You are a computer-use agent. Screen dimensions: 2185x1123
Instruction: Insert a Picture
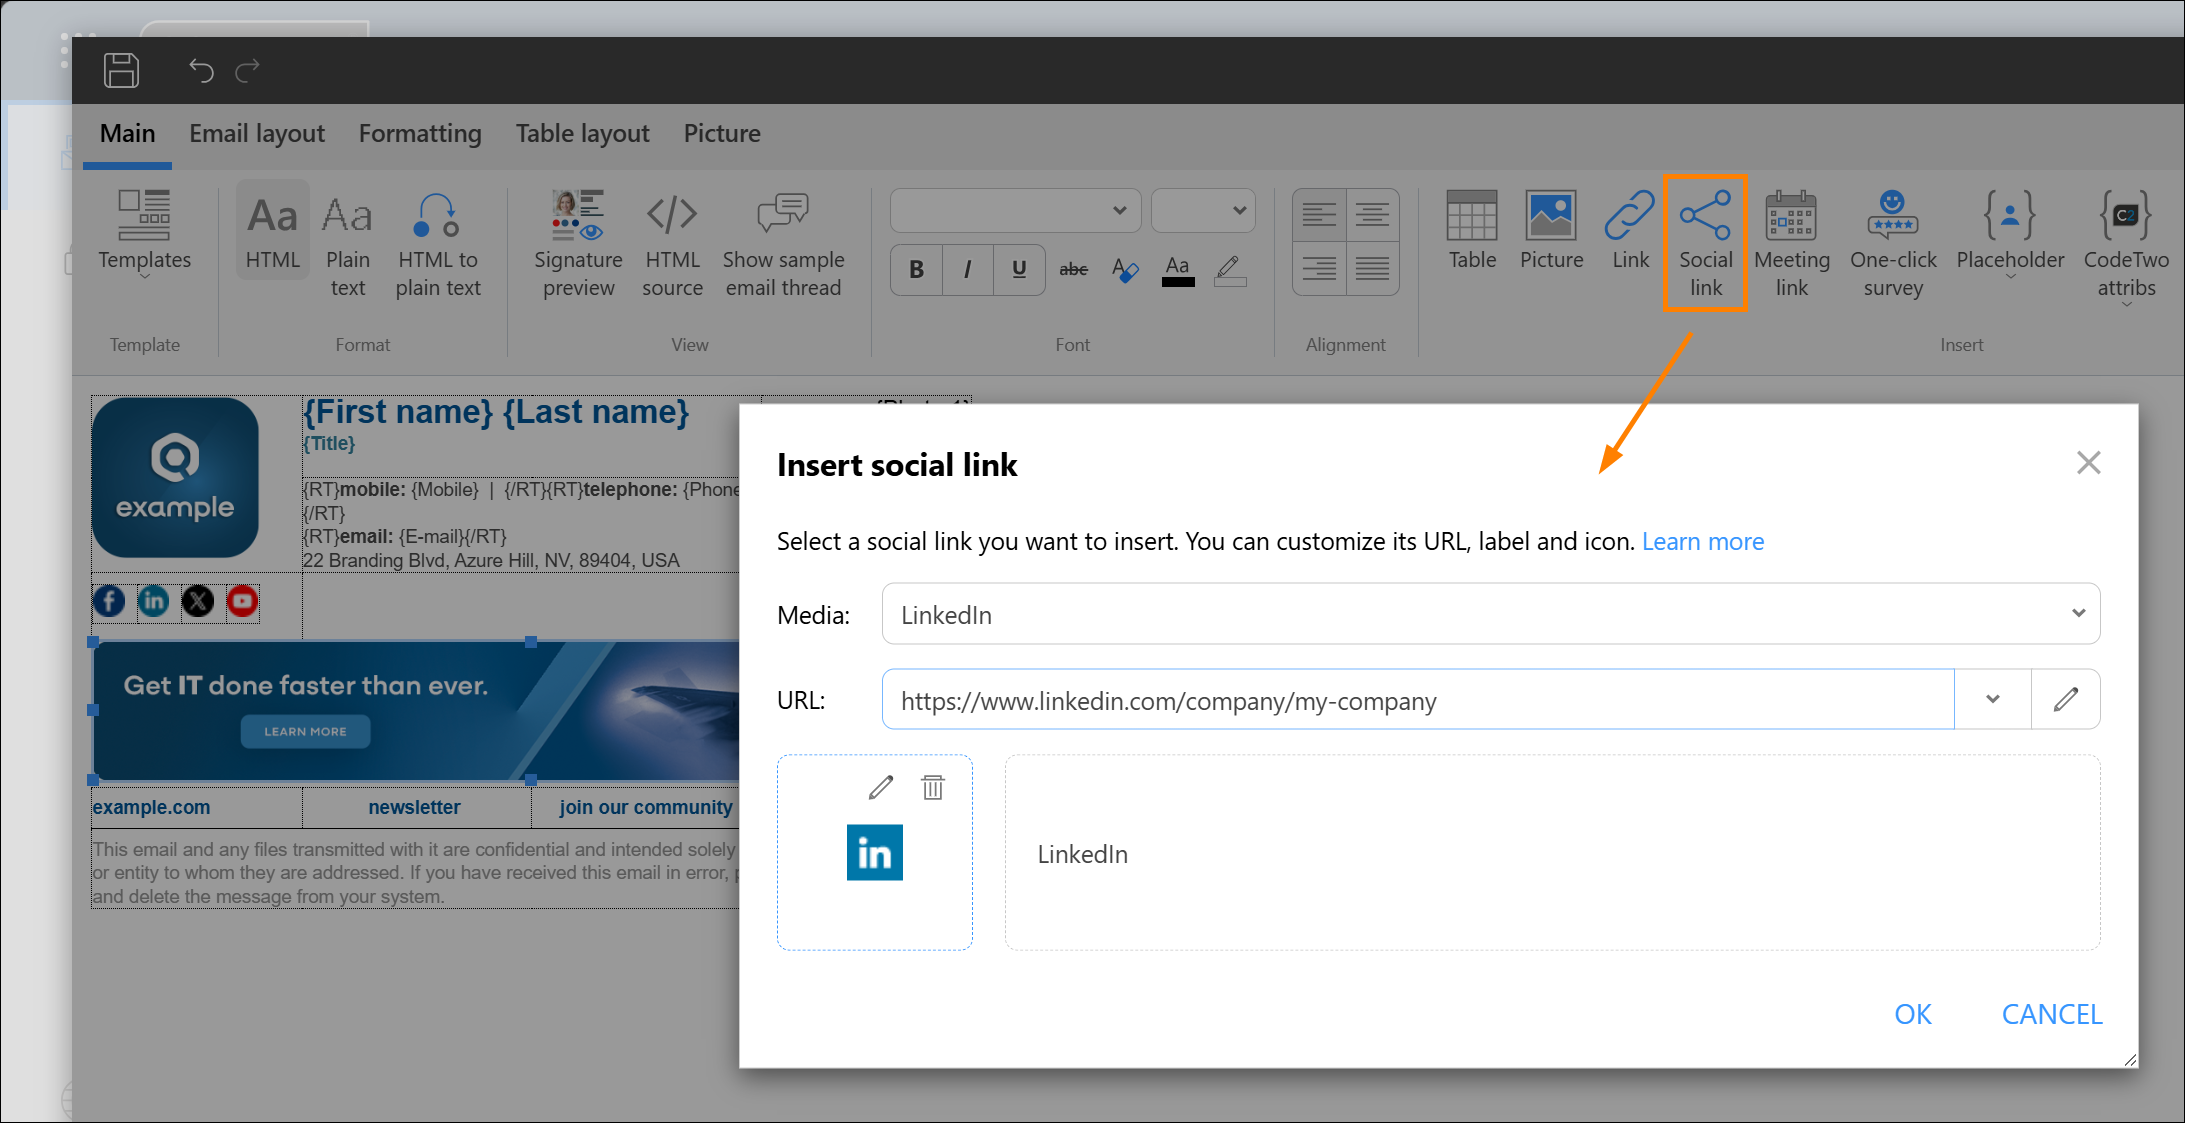[x=1551, y=231]
